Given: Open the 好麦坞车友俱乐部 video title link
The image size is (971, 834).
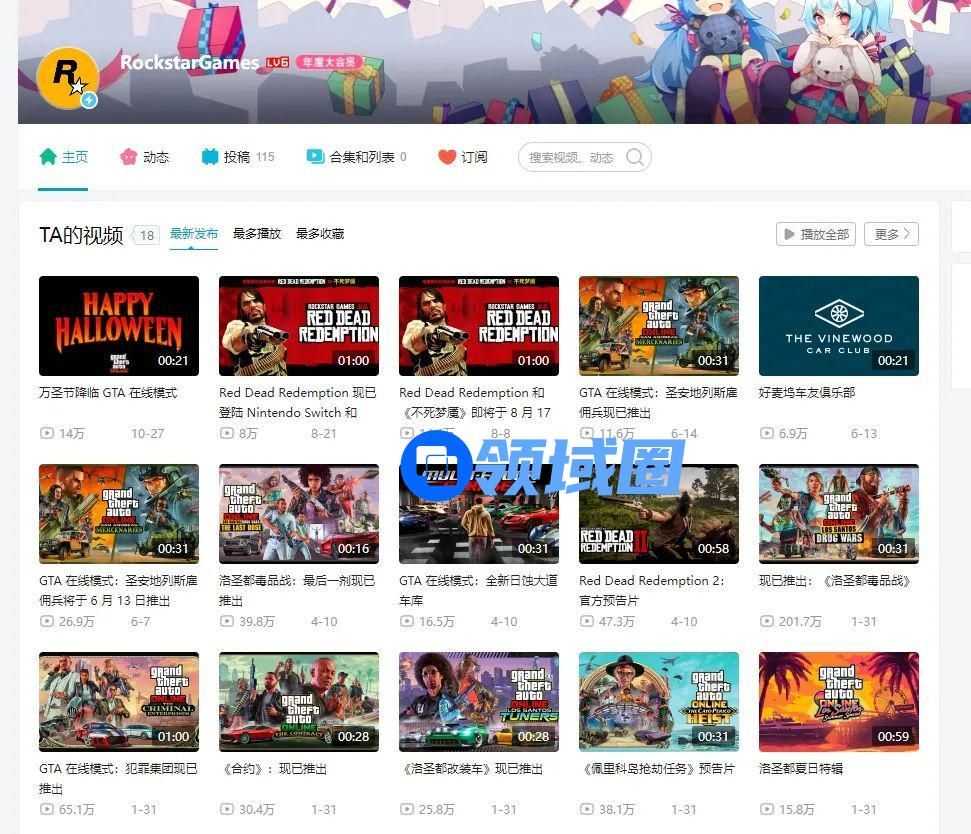Looking at the screenshot, I should [x=807, y=393].
